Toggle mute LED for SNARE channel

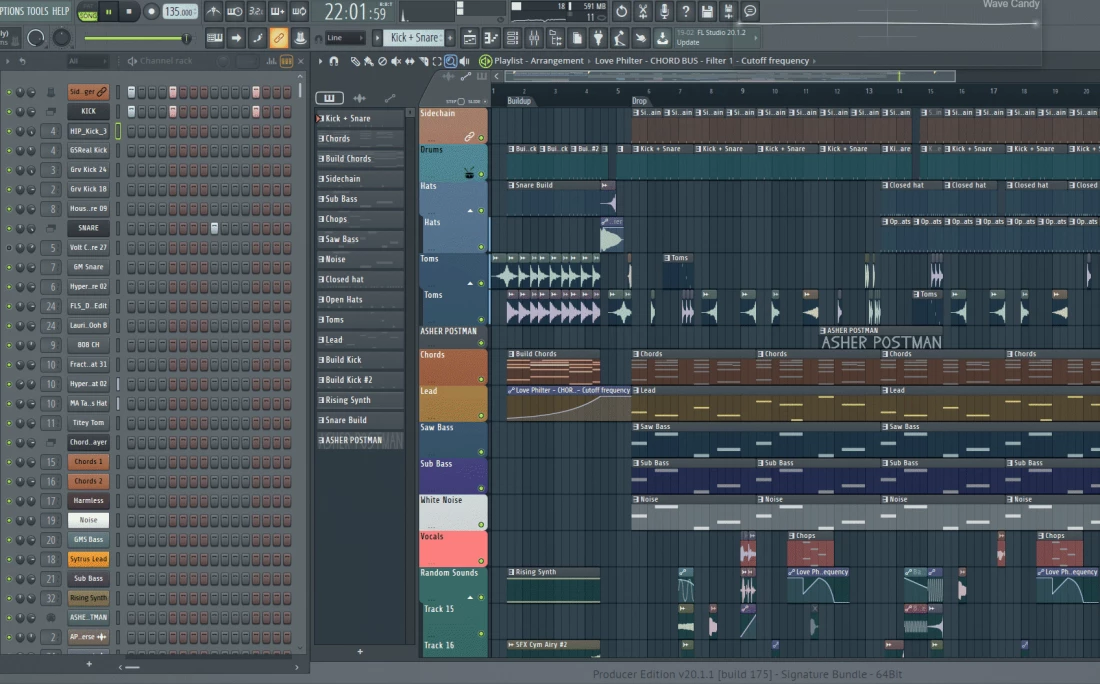click(9, 228)
